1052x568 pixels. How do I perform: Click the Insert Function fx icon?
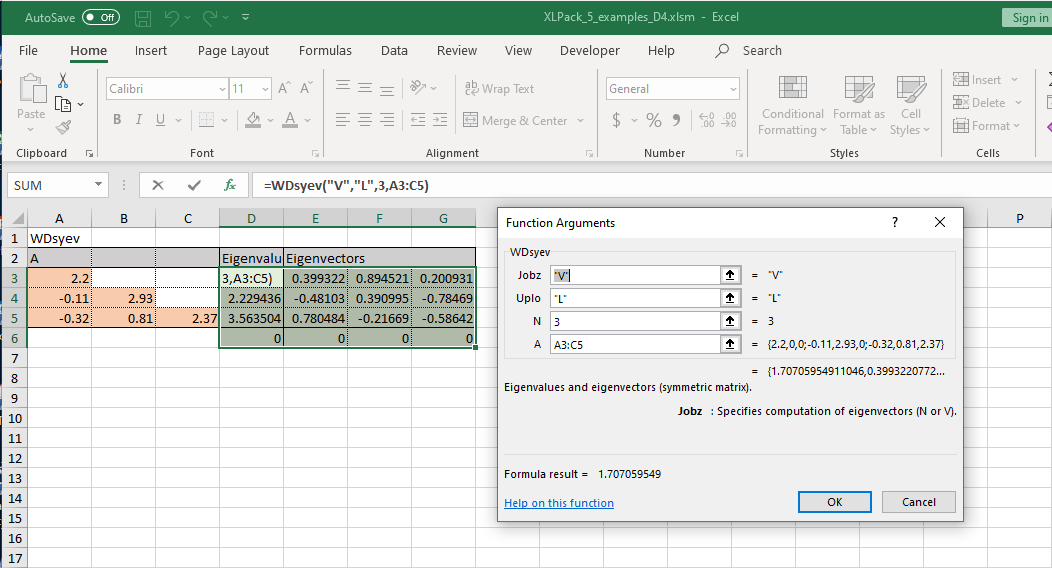tap(229, 185)
